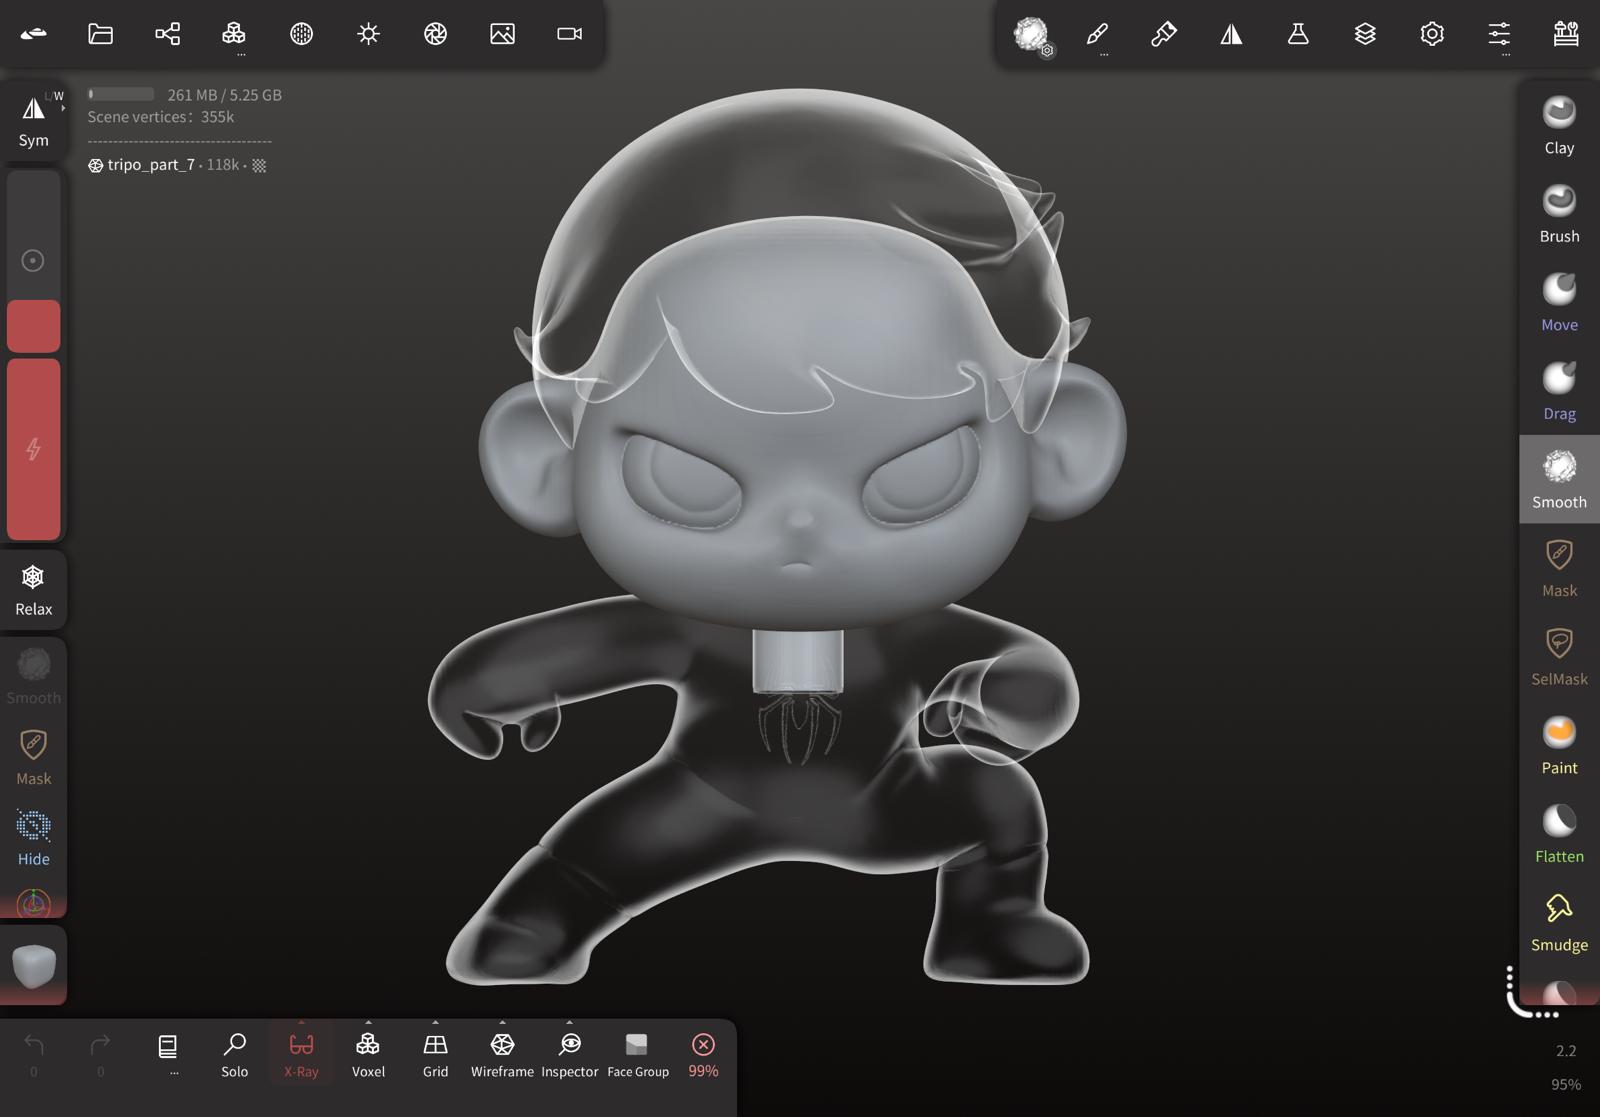Click the Undo arrow
Viewport: 1600px width, 1117px height.
pyautogui.click(x=33, y=1054)
